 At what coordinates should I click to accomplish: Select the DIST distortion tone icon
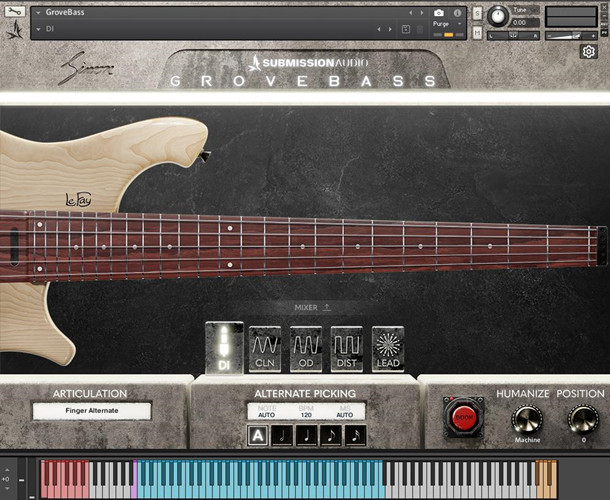pyautogui.click(x=347, y=349)
